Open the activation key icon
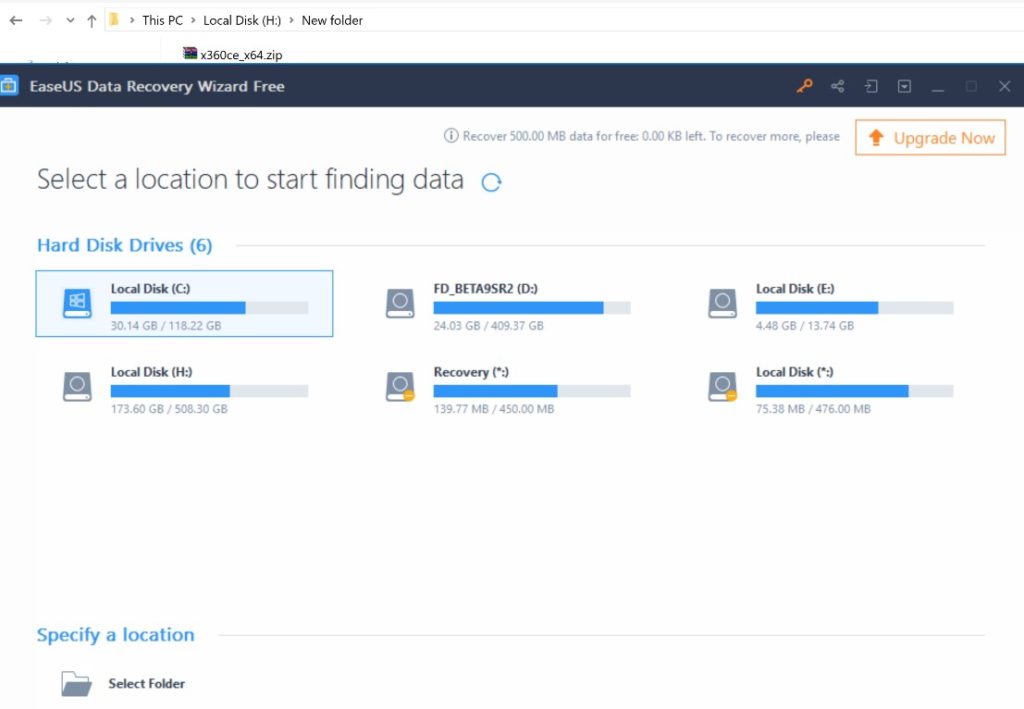This screenshot has height=709, width=1024. tap(805, 86)
